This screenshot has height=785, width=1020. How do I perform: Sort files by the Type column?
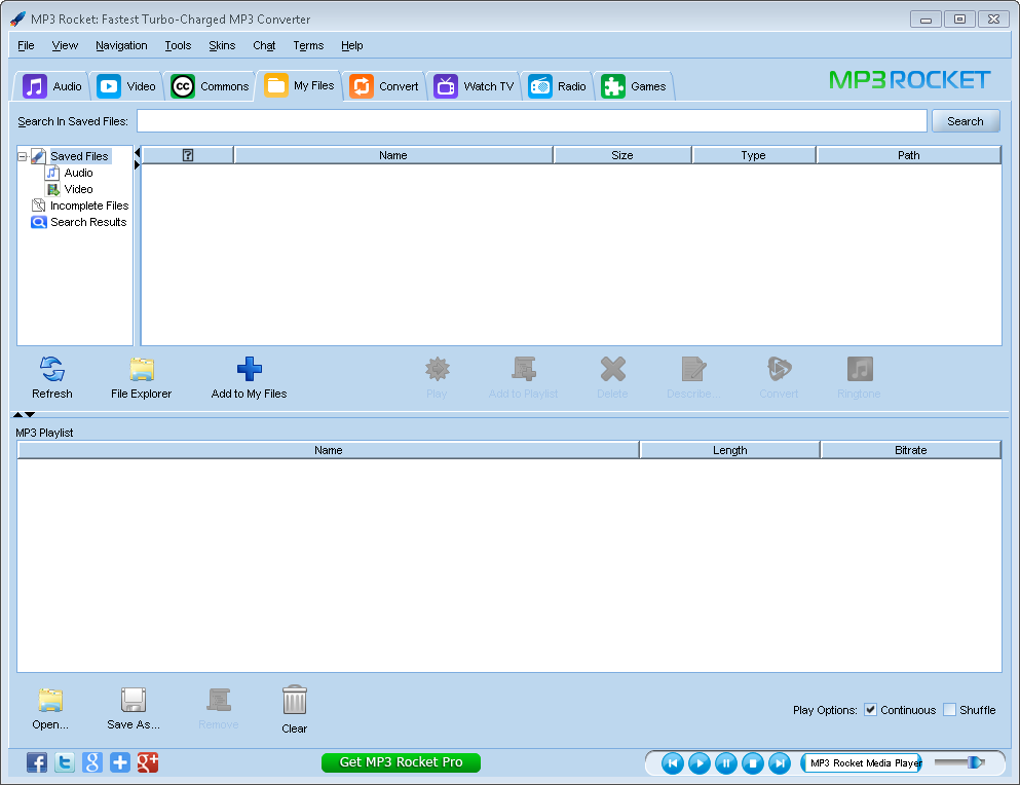[754, 155]
